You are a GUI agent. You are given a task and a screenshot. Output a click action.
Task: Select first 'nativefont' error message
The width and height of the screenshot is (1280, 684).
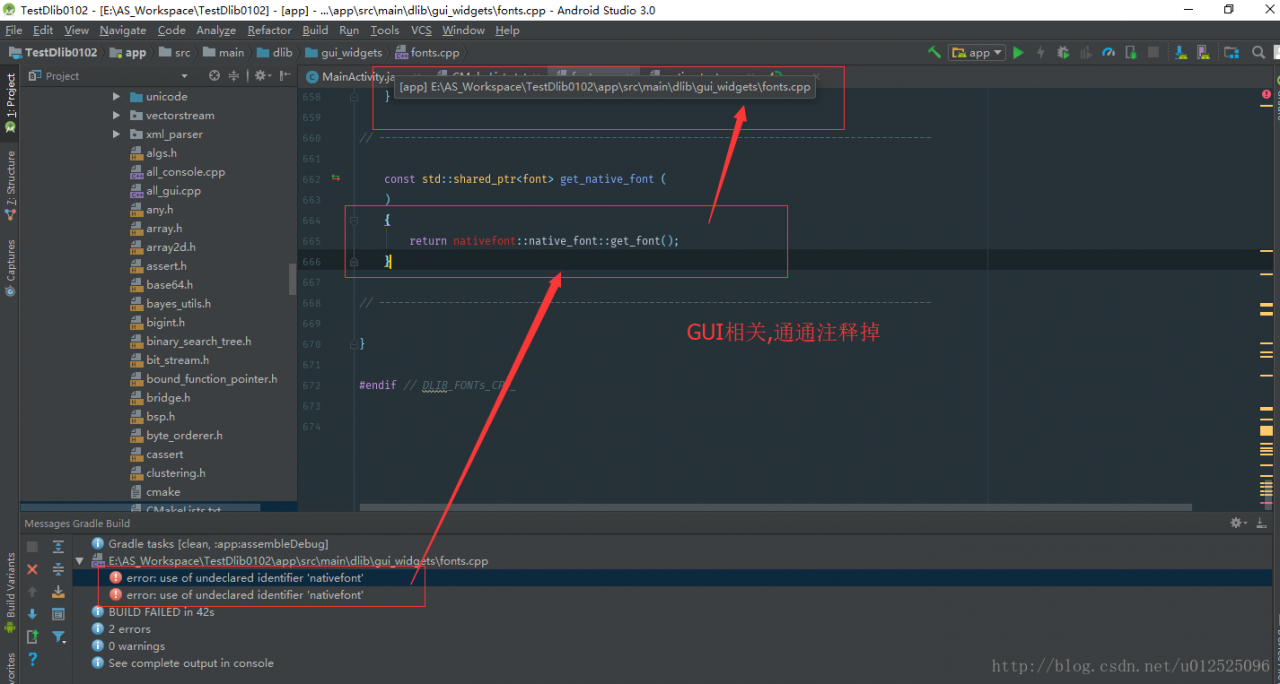click(x=236, y=578)
